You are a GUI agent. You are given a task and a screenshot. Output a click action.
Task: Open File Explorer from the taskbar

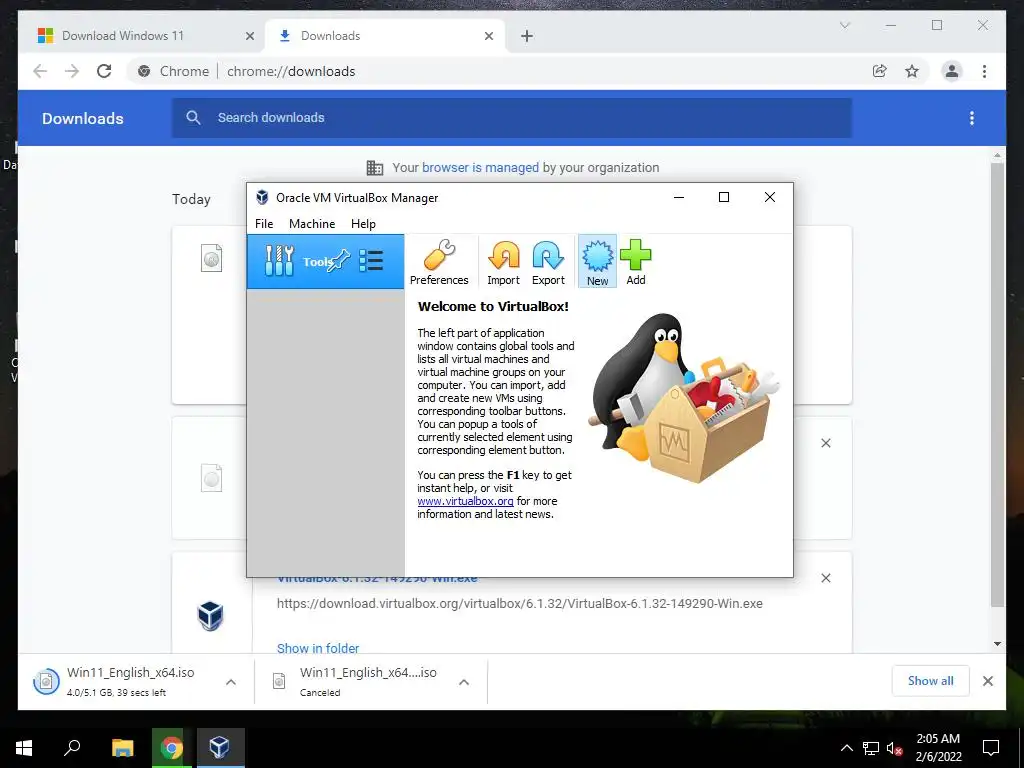coord(122,748)
